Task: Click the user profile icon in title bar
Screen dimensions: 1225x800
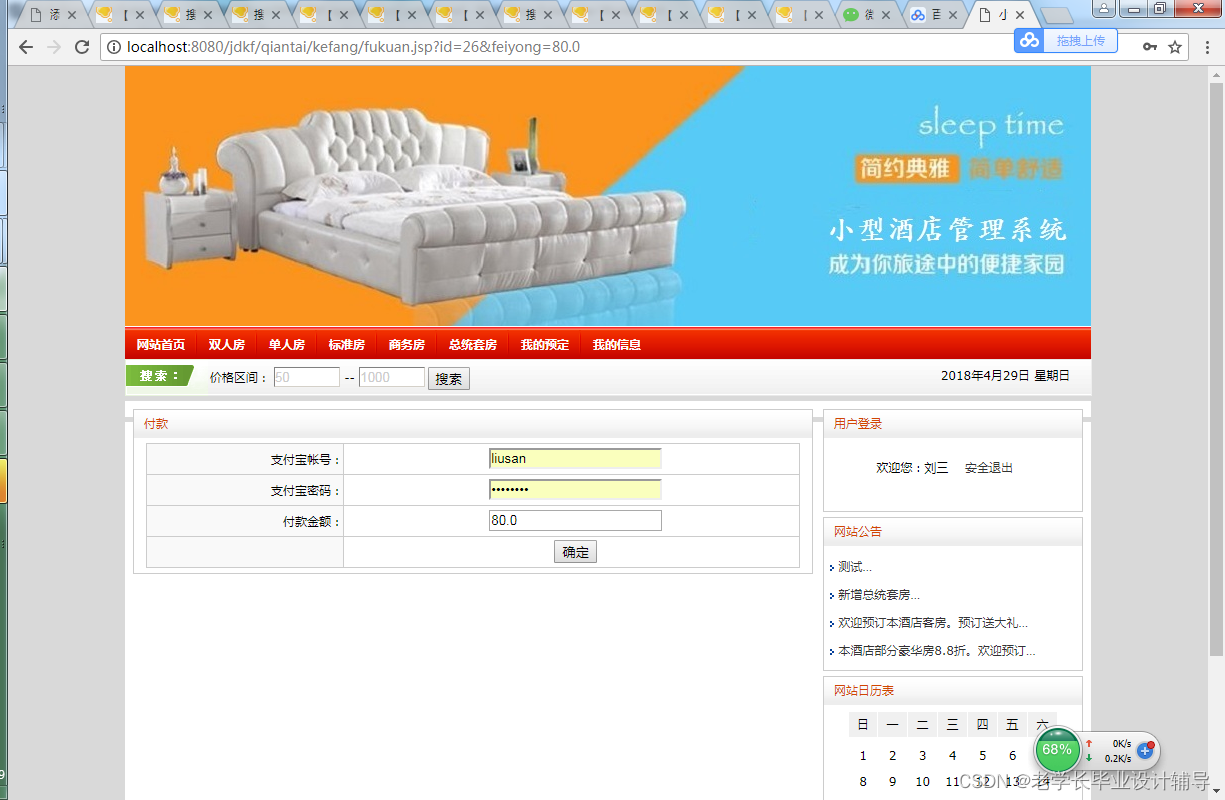Action: coord(1103,9)
